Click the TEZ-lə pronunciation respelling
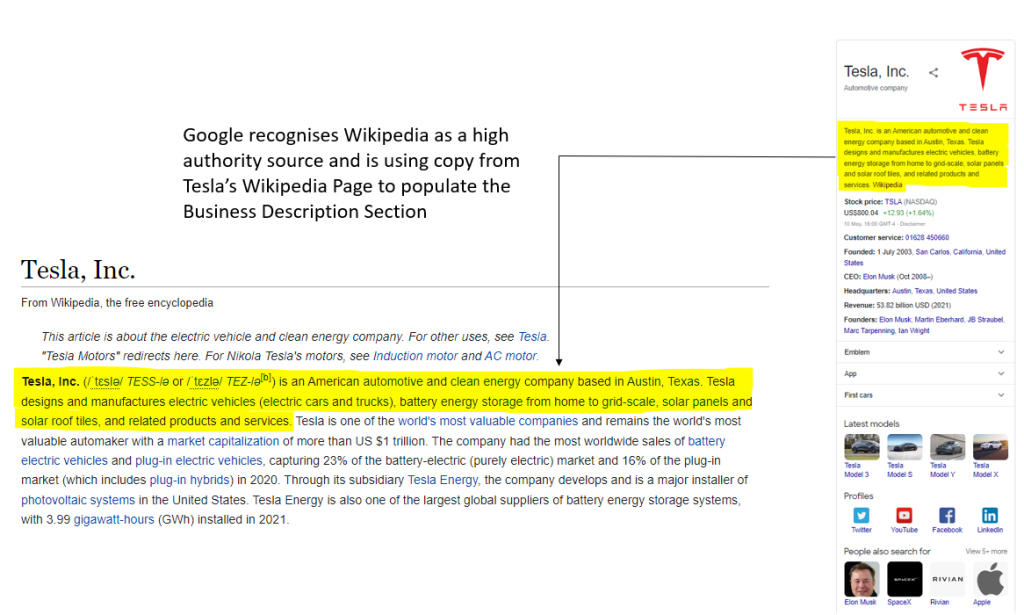 coord(243,382)
